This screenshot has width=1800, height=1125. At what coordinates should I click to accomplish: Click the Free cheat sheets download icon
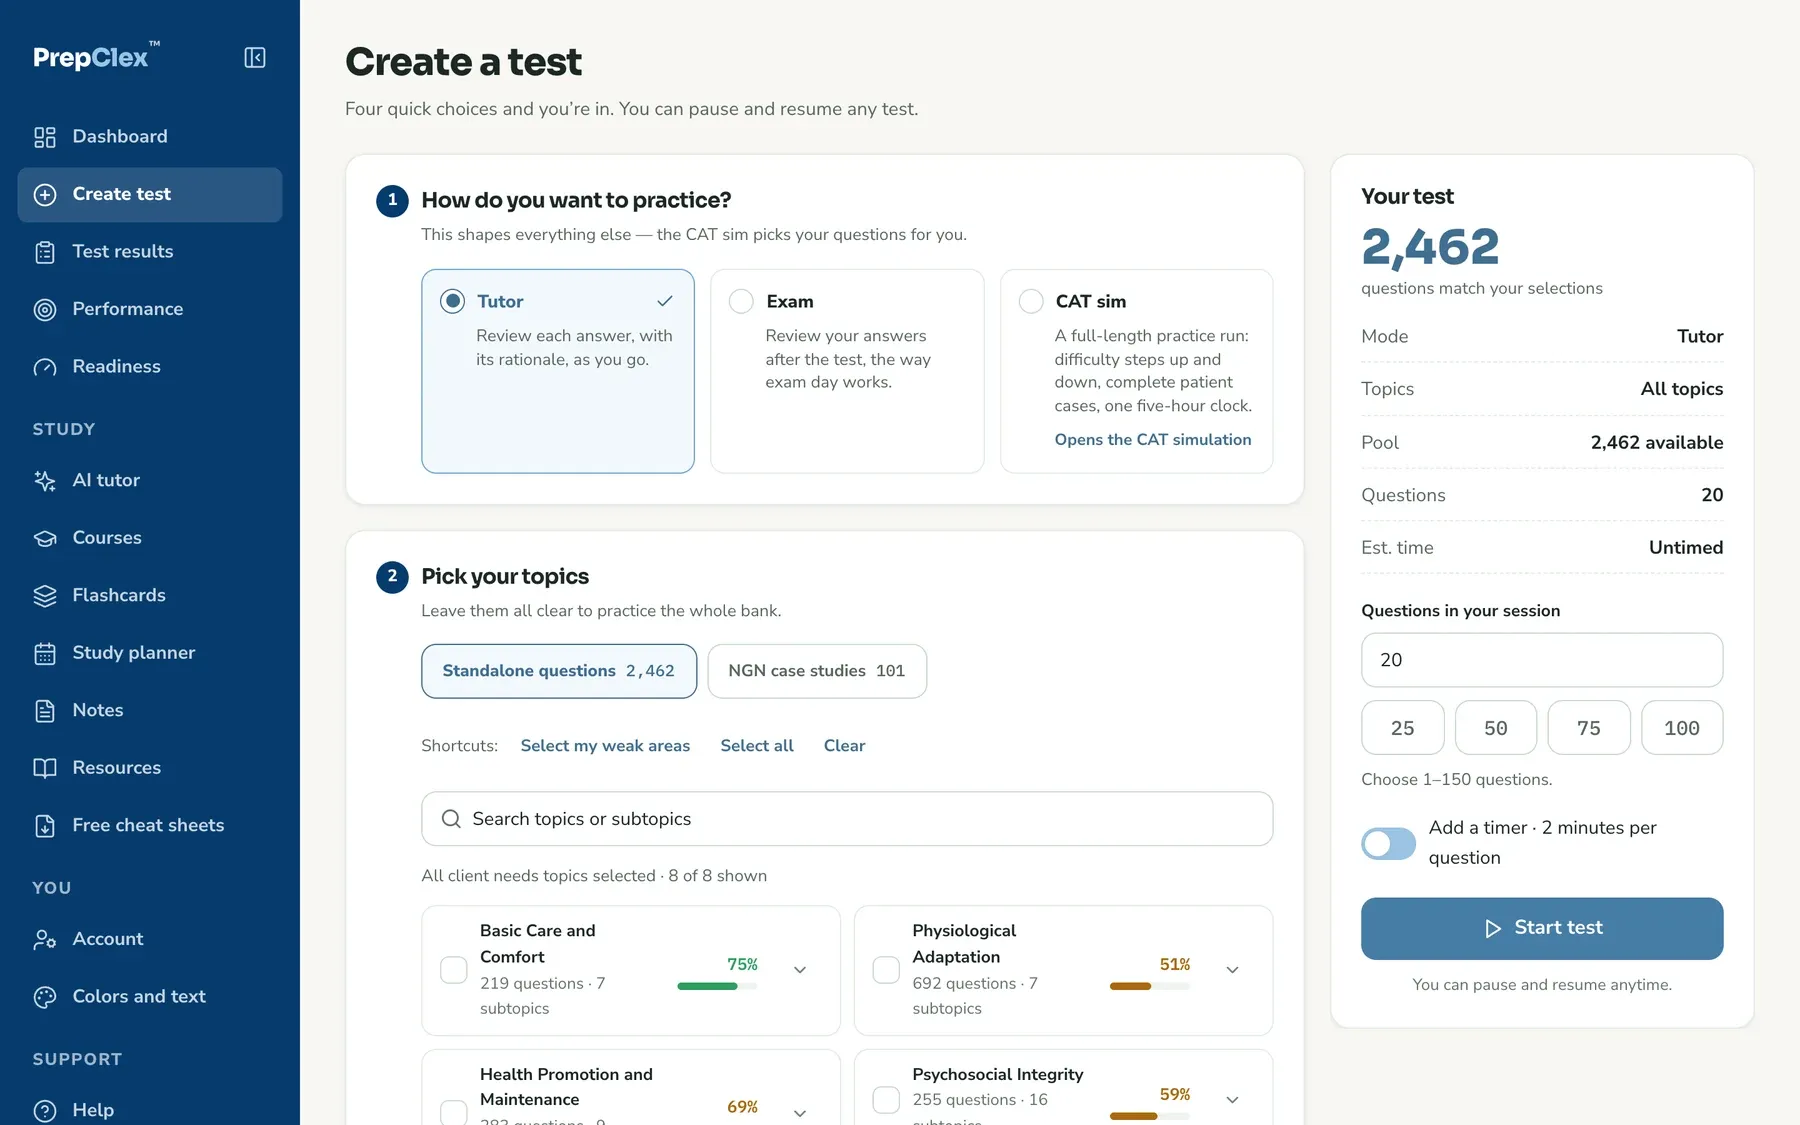[x=45, y=826]
